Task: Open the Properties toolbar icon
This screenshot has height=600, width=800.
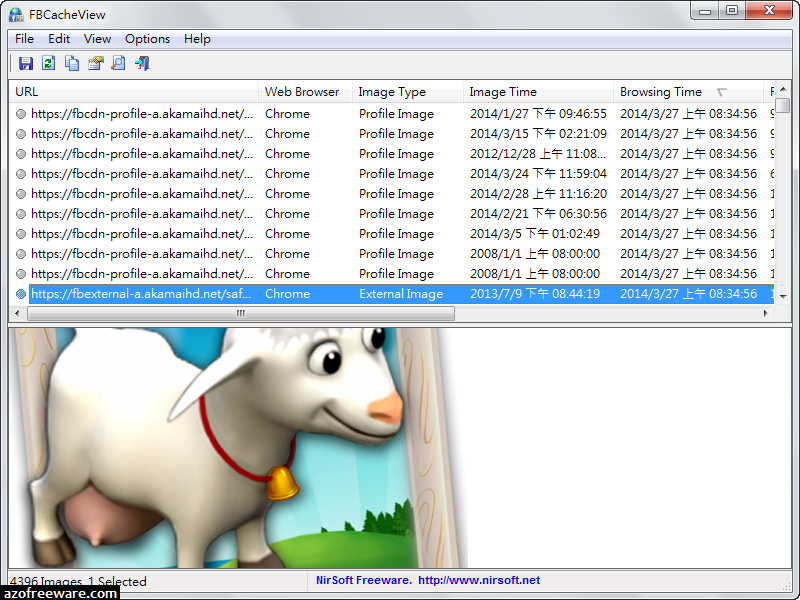Action: click(x=95, y=63)
